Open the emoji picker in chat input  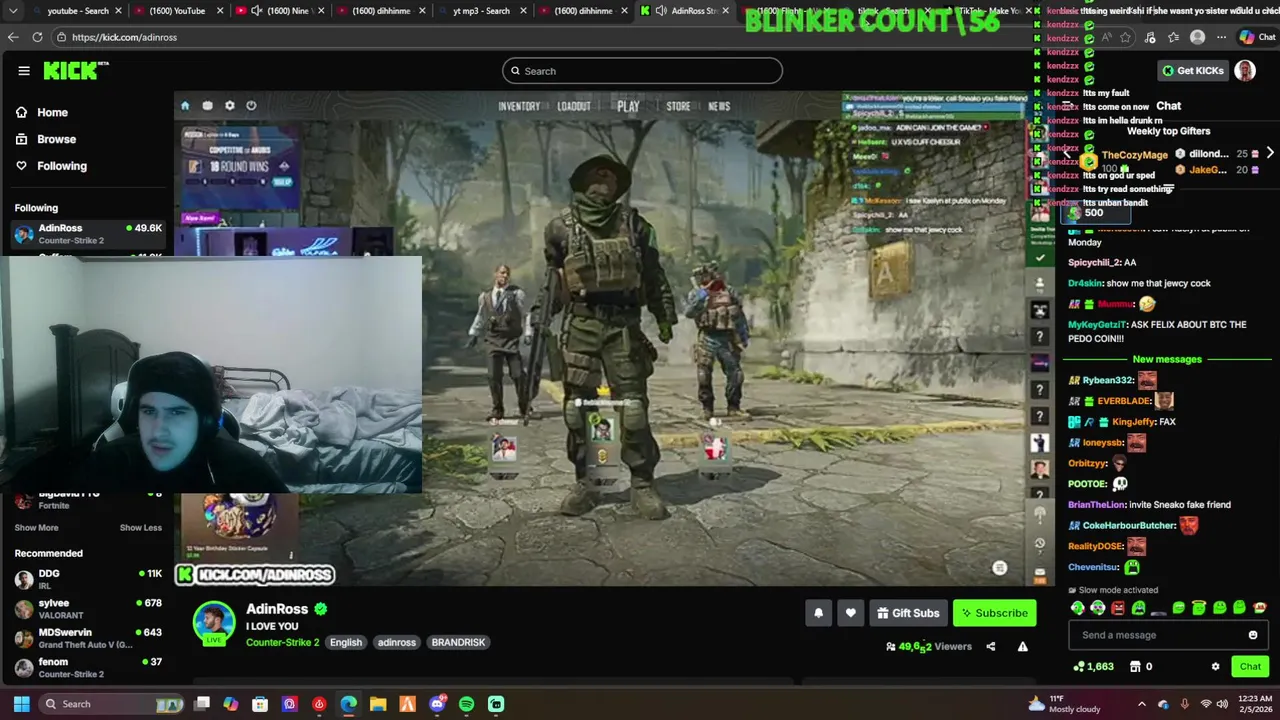tap(1253, 635)
